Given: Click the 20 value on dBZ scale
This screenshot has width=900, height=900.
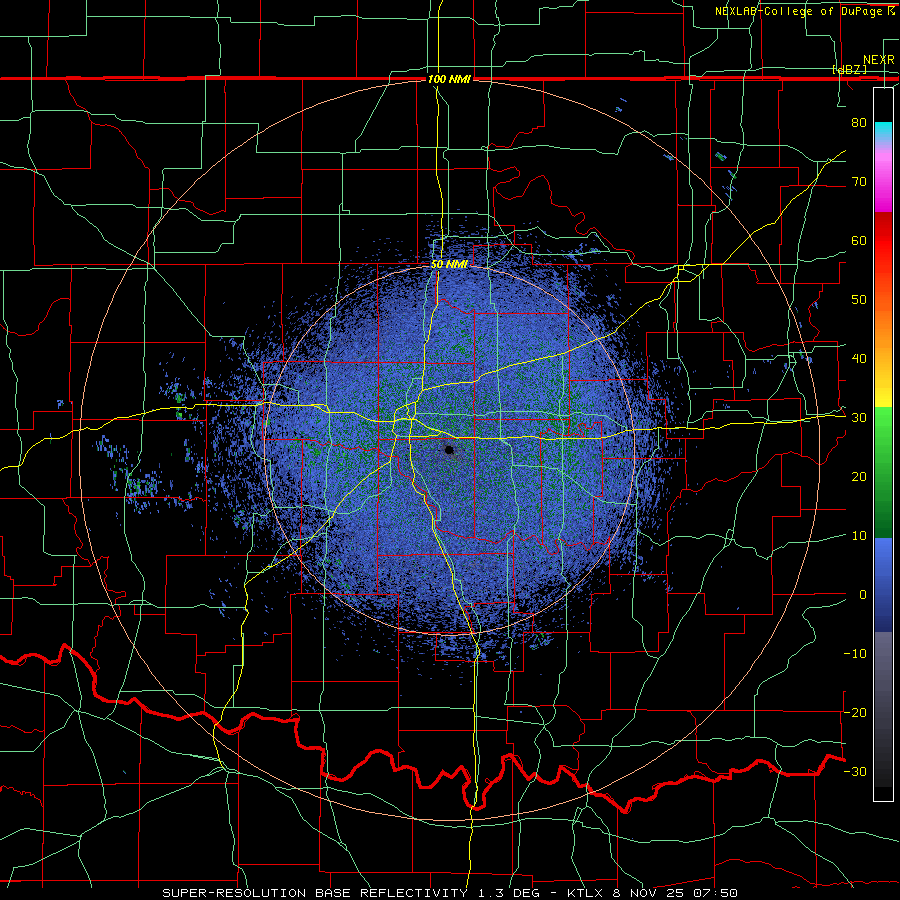Looking at the screenshot, I should pos(859,476).
